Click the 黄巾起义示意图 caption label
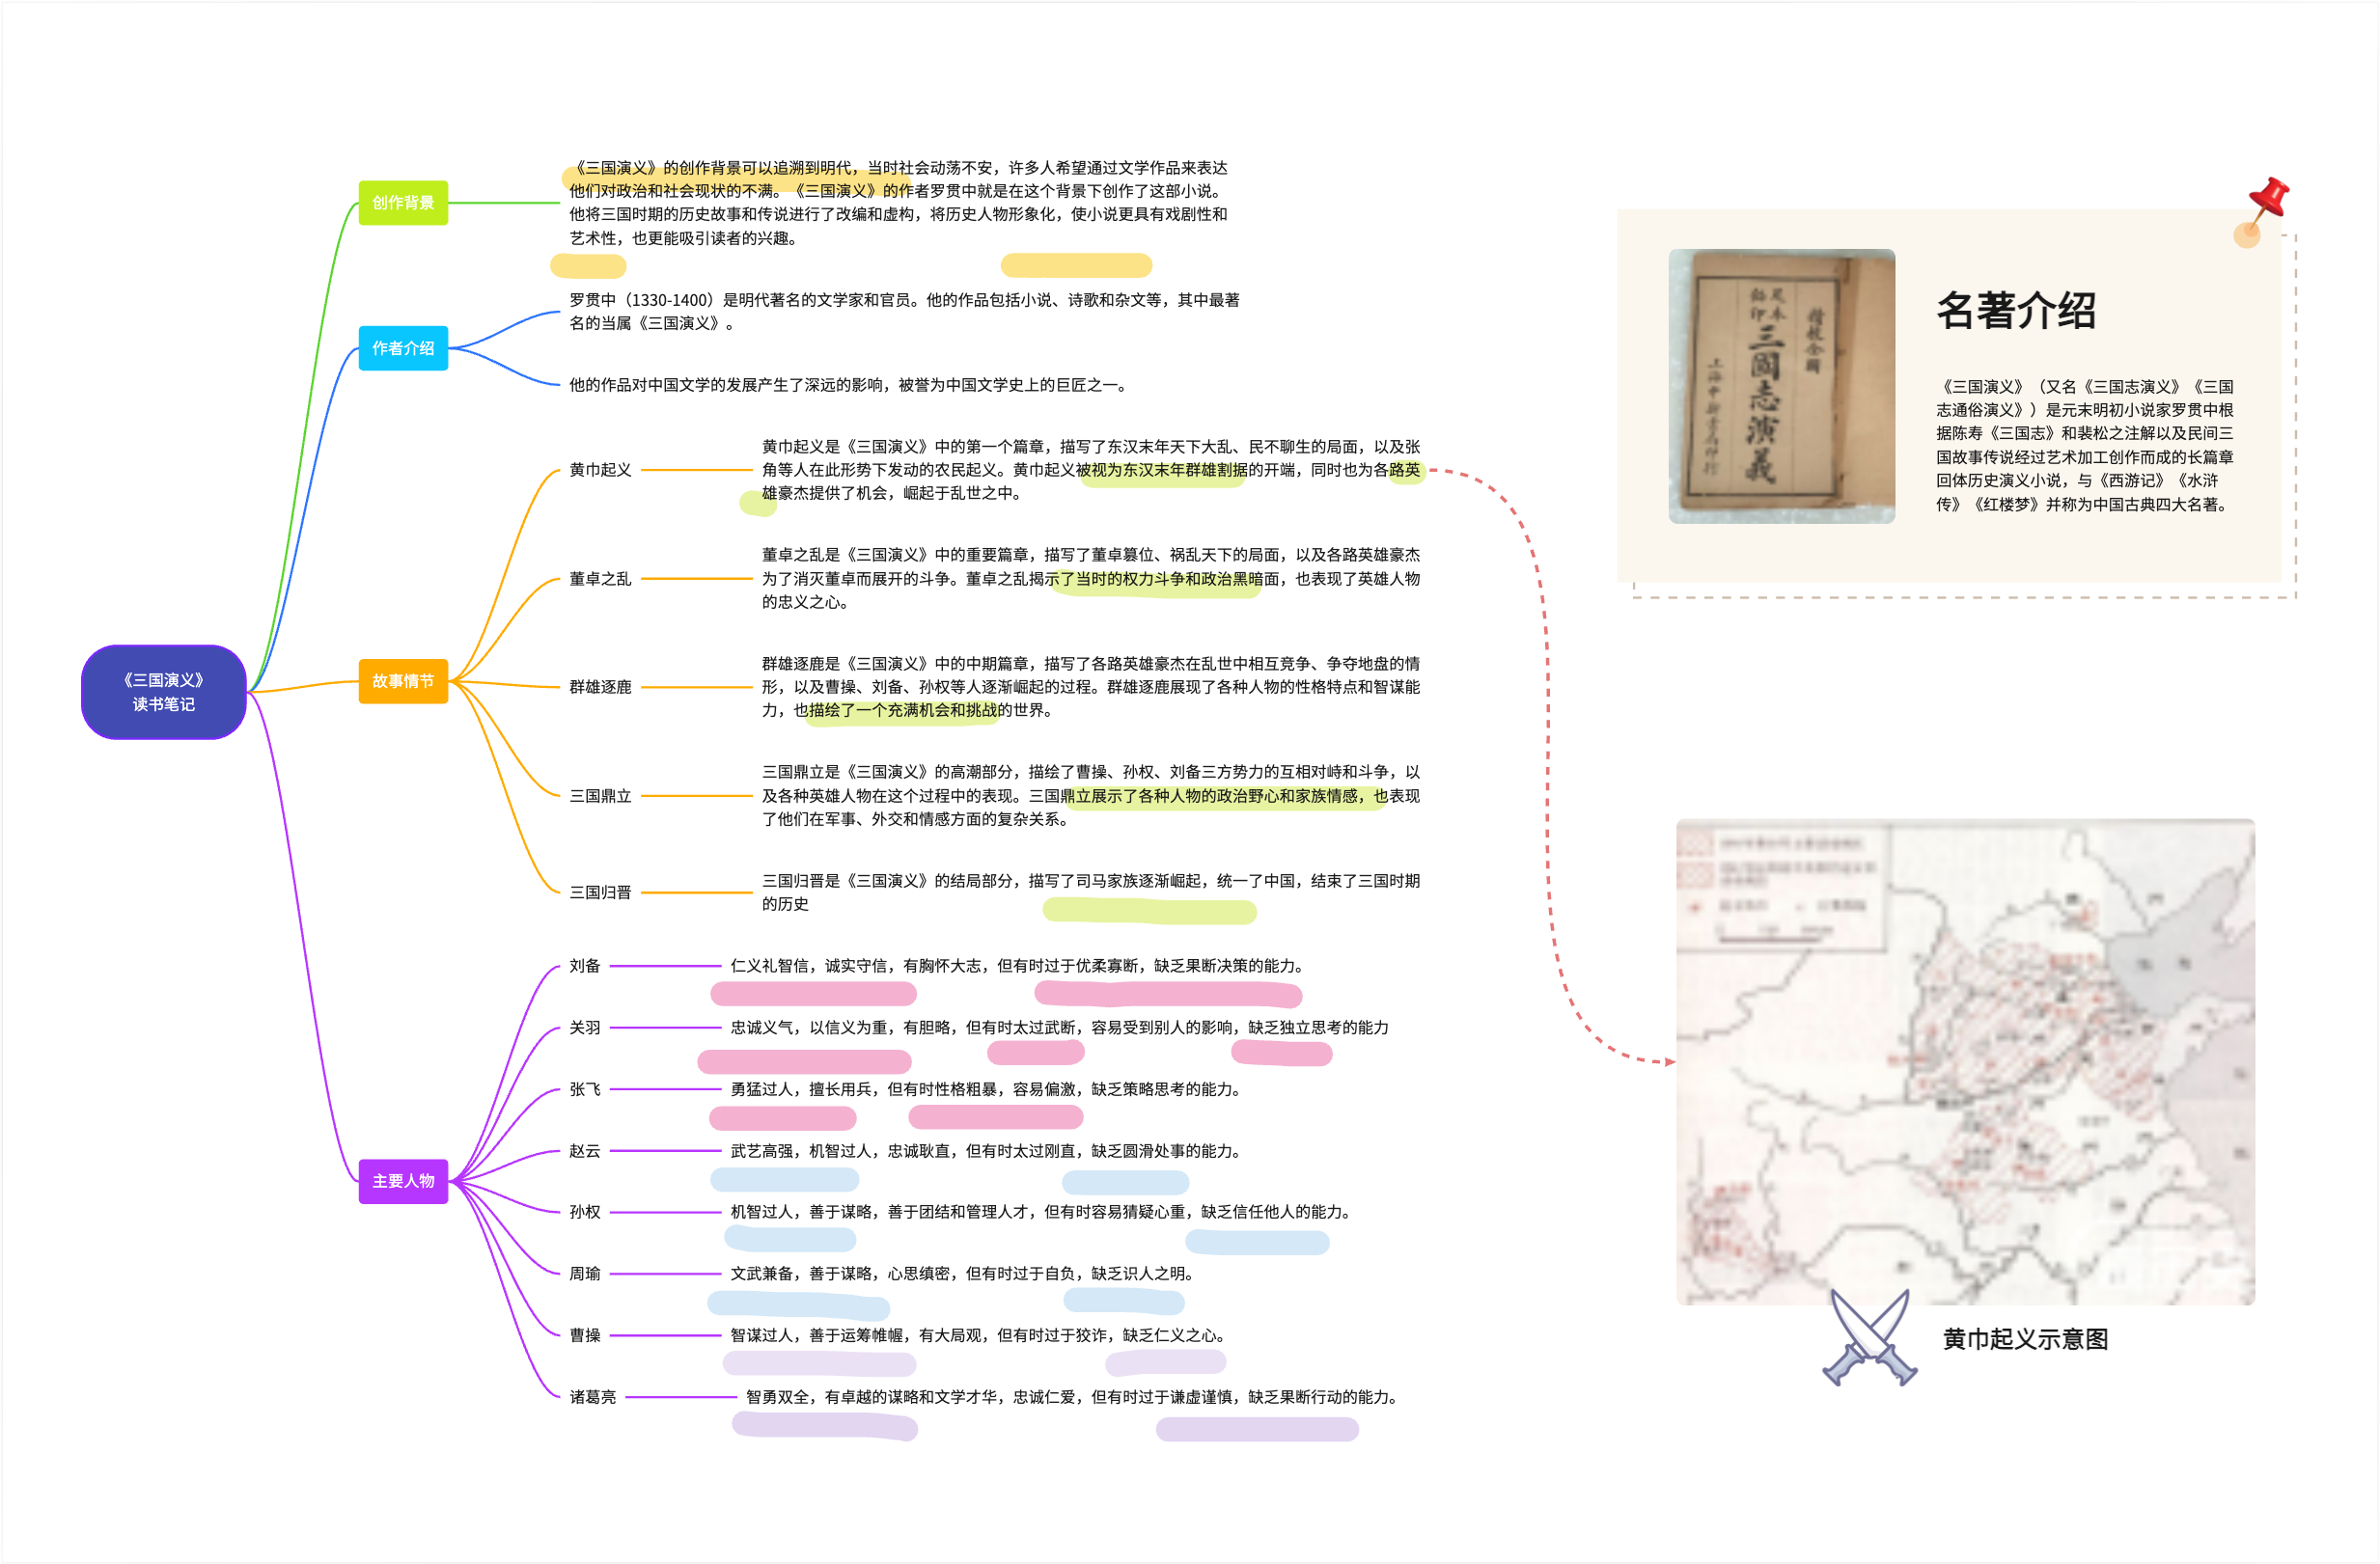2380x1564 pixels. pos(2025,1339)
